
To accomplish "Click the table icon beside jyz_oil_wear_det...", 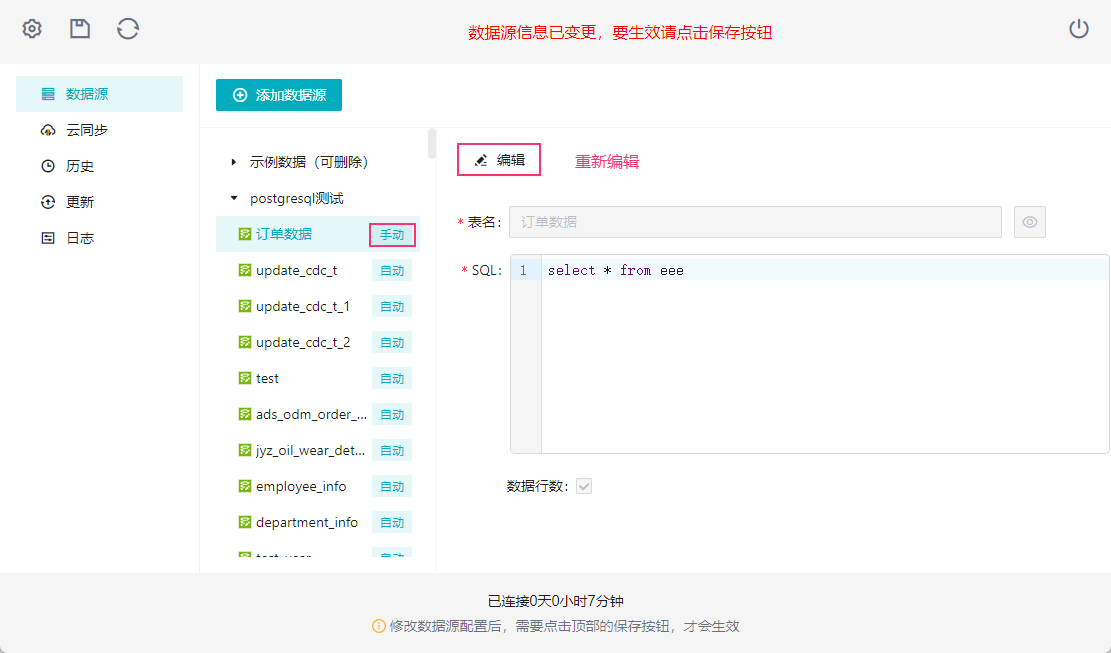I will (x=244, y=450).
